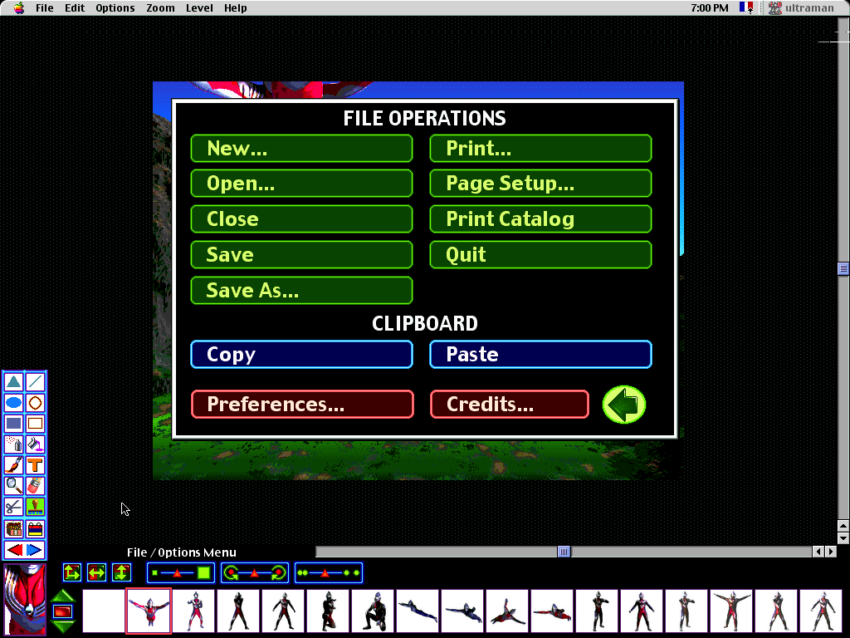
Task: Open the calendar-style palette tool
Action: point(35,529)
